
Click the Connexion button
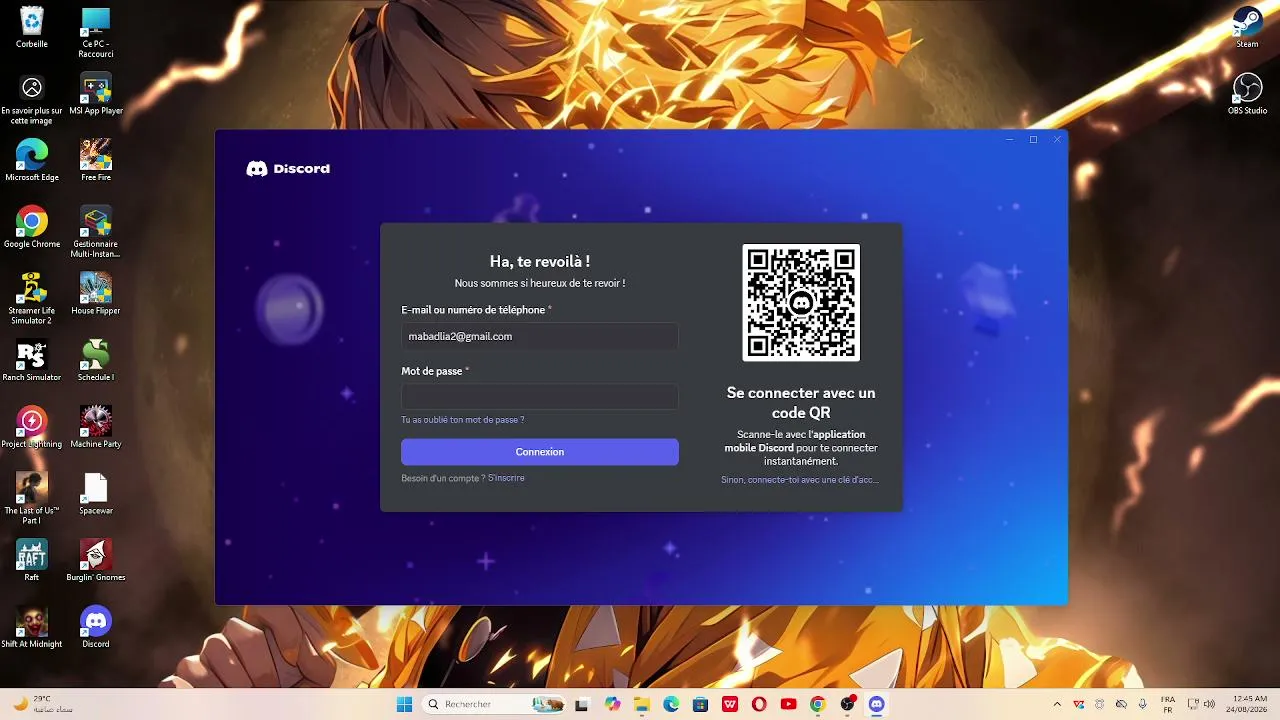(540, 452)
